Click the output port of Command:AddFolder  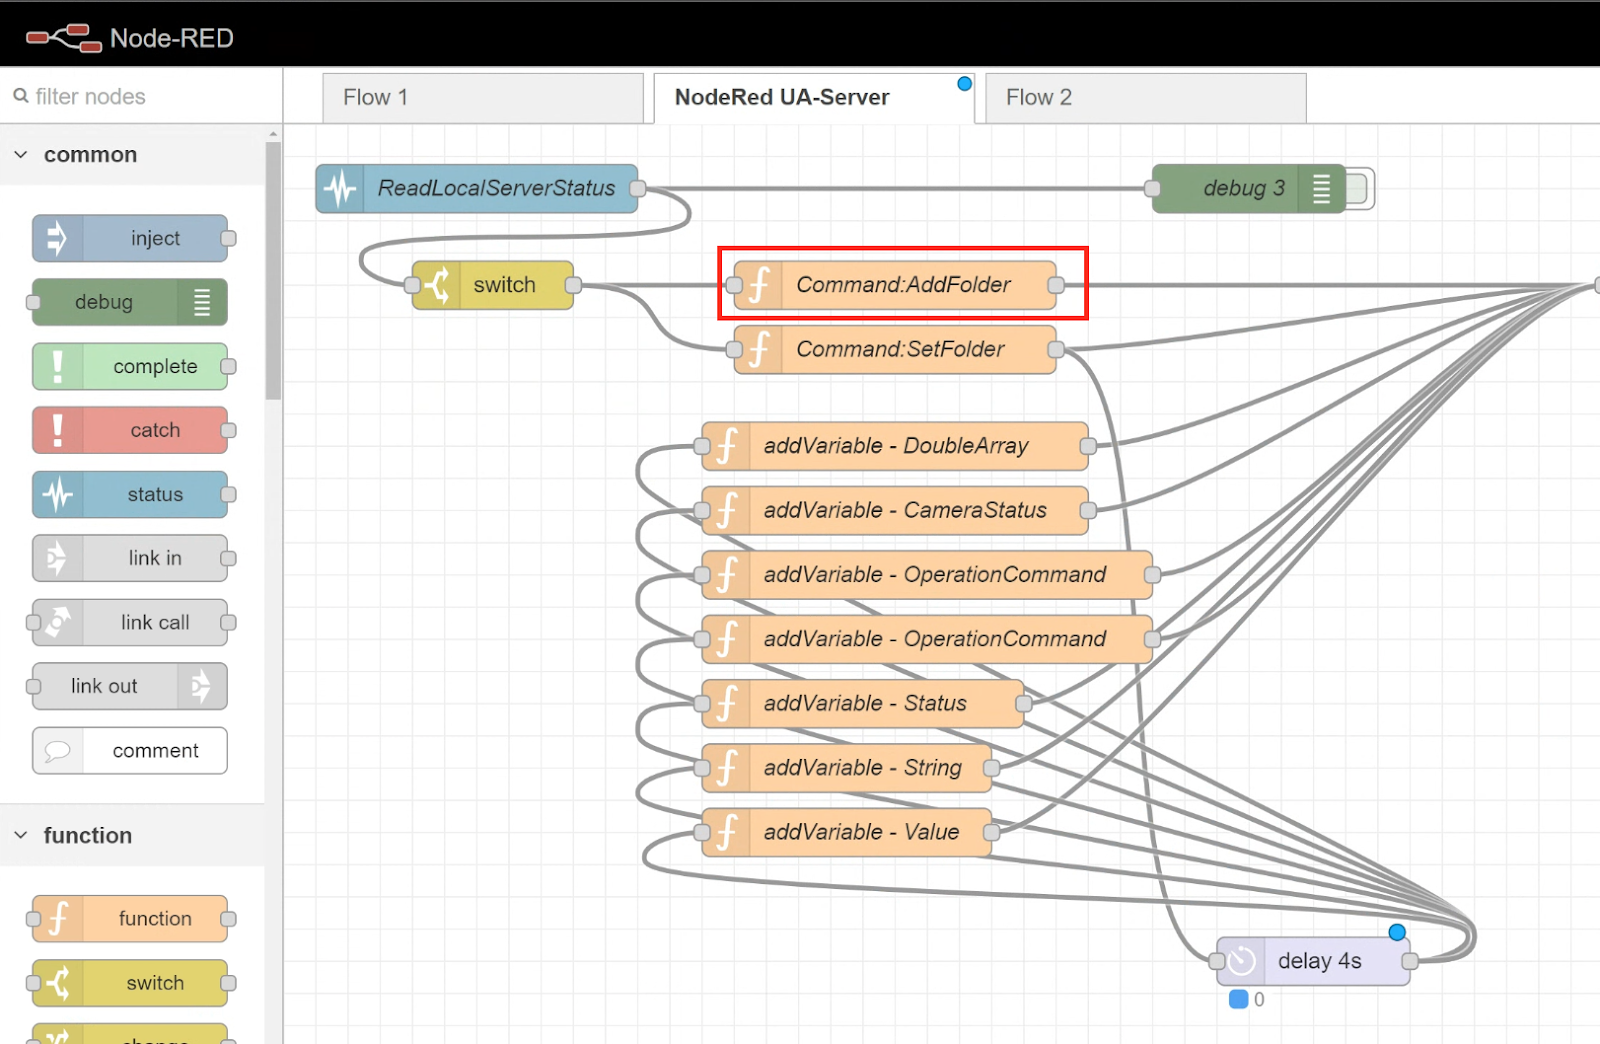(x=1056, y=285)
